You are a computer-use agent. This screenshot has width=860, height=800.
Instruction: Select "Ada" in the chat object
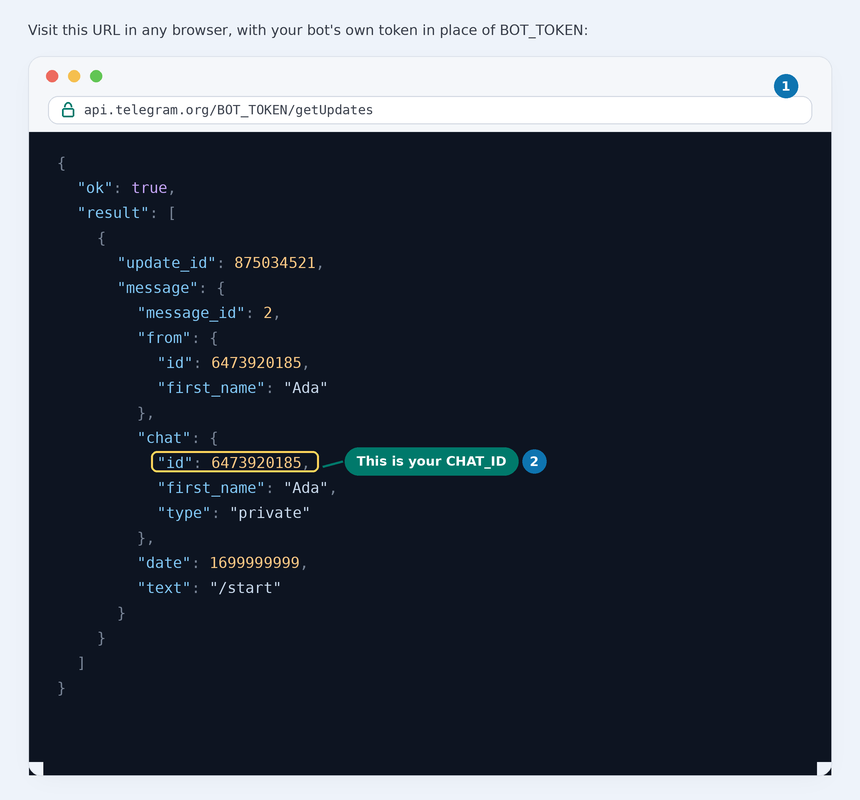[305, 488]
